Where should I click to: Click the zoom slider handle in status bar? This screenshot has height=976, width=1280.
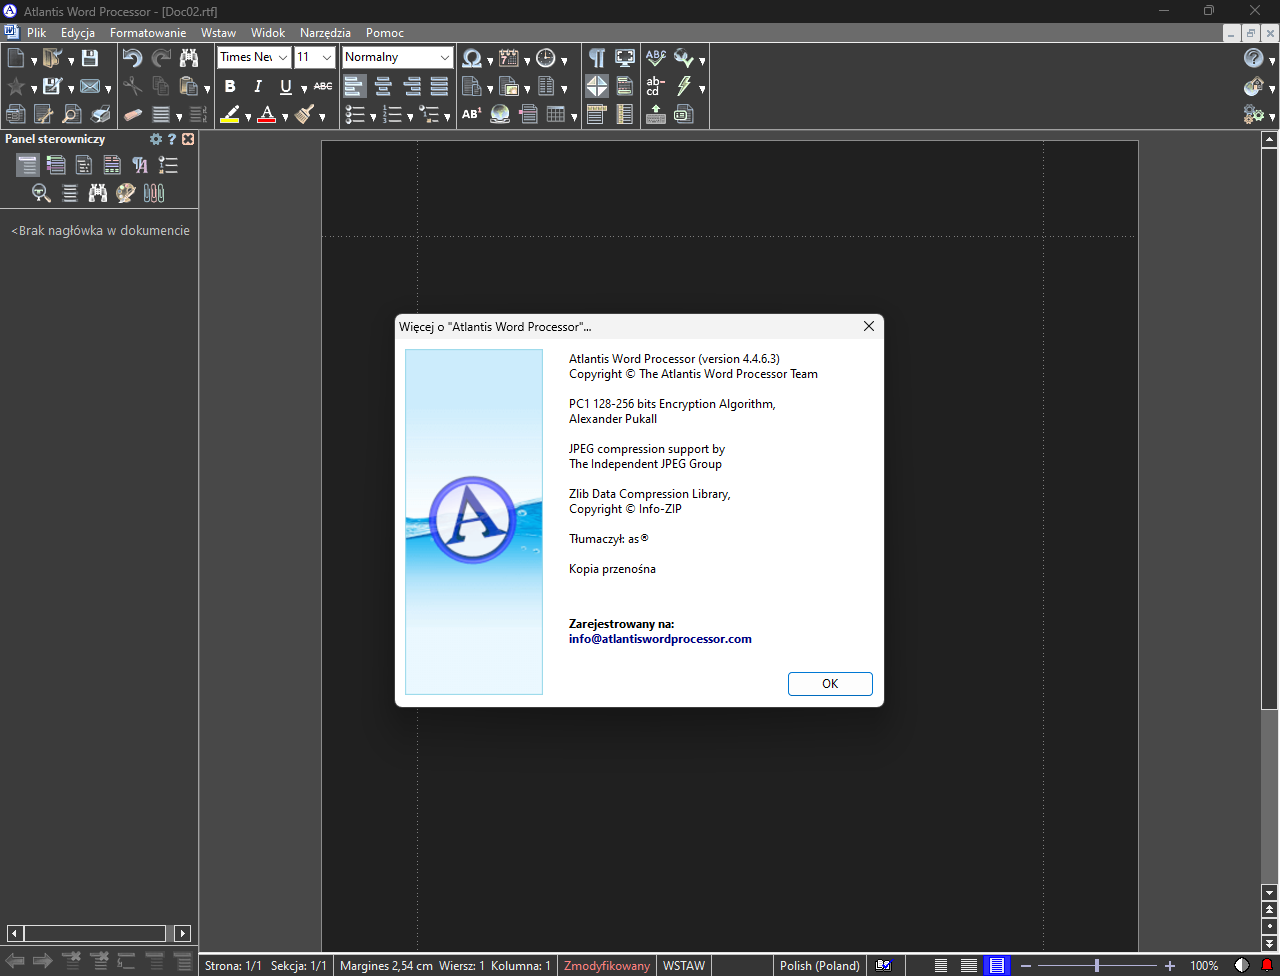1097,966
